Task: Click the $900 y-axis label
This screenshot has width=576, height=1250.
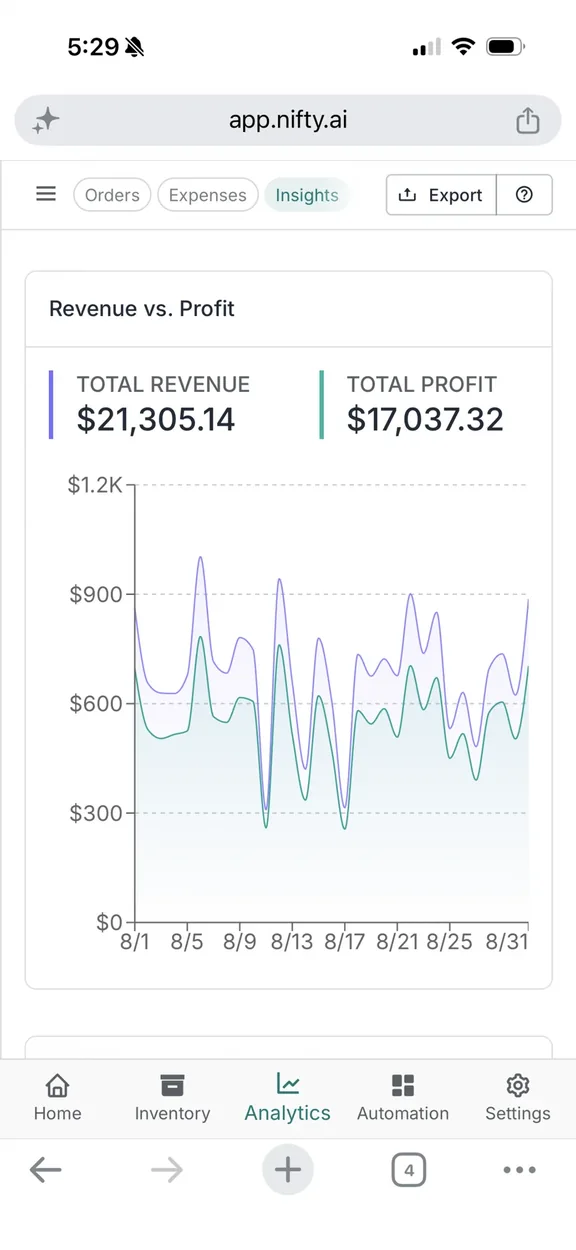Action: click(x=95, y=594)
